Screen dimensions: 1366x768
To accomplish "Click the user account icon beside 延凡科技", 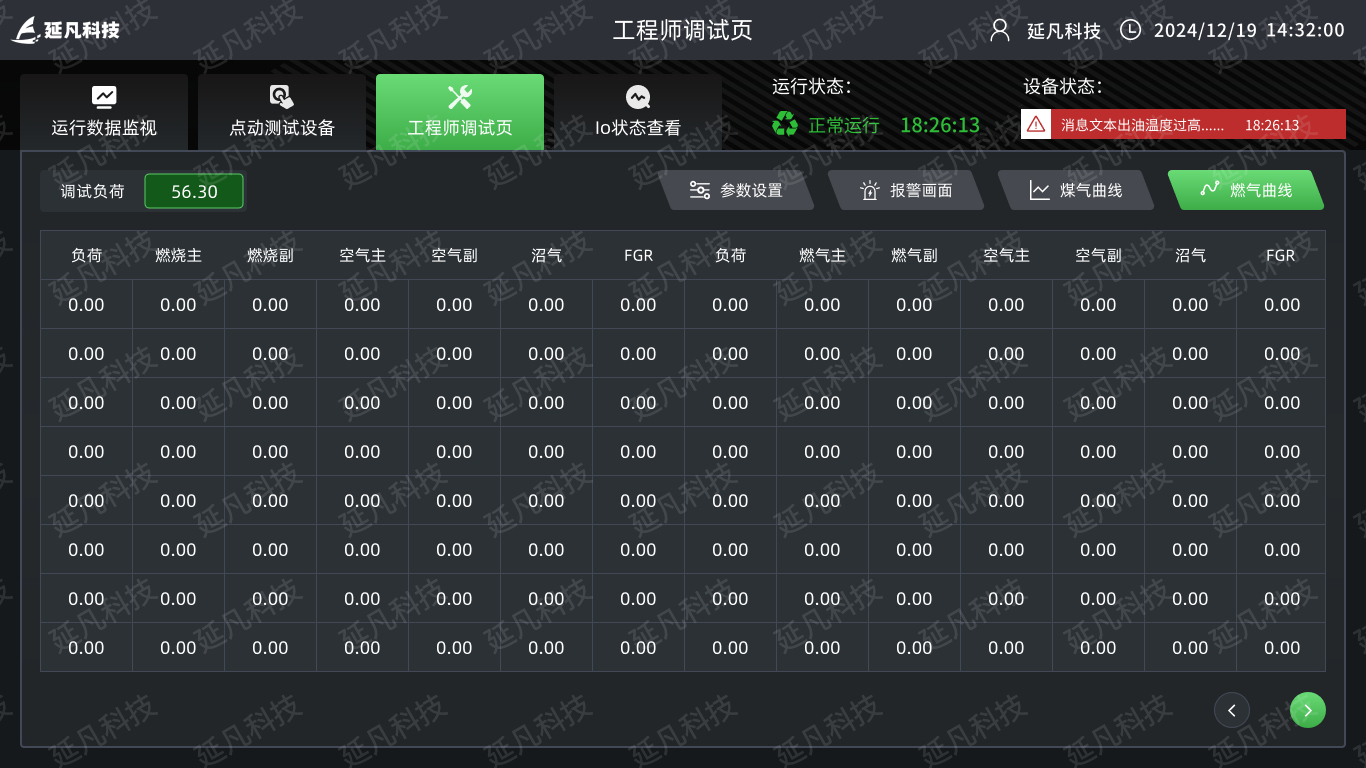I will 997,30.
